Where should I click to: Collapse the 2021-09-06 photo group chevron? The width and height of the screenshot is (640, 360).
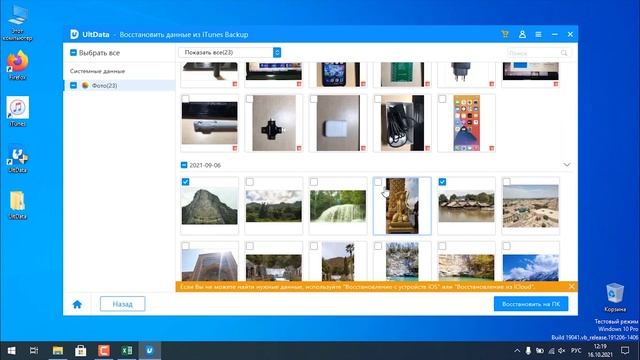pyautogui.click(x=567, y=165)
